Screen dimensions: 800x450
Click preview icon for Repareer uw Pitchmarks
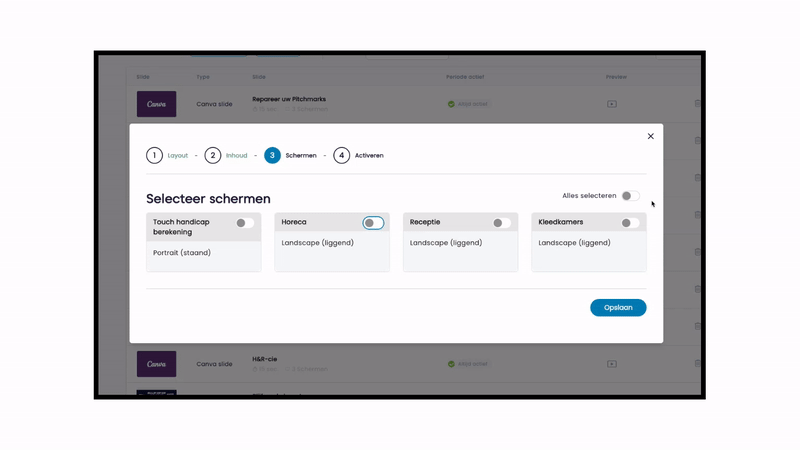[x=612, y=104]
